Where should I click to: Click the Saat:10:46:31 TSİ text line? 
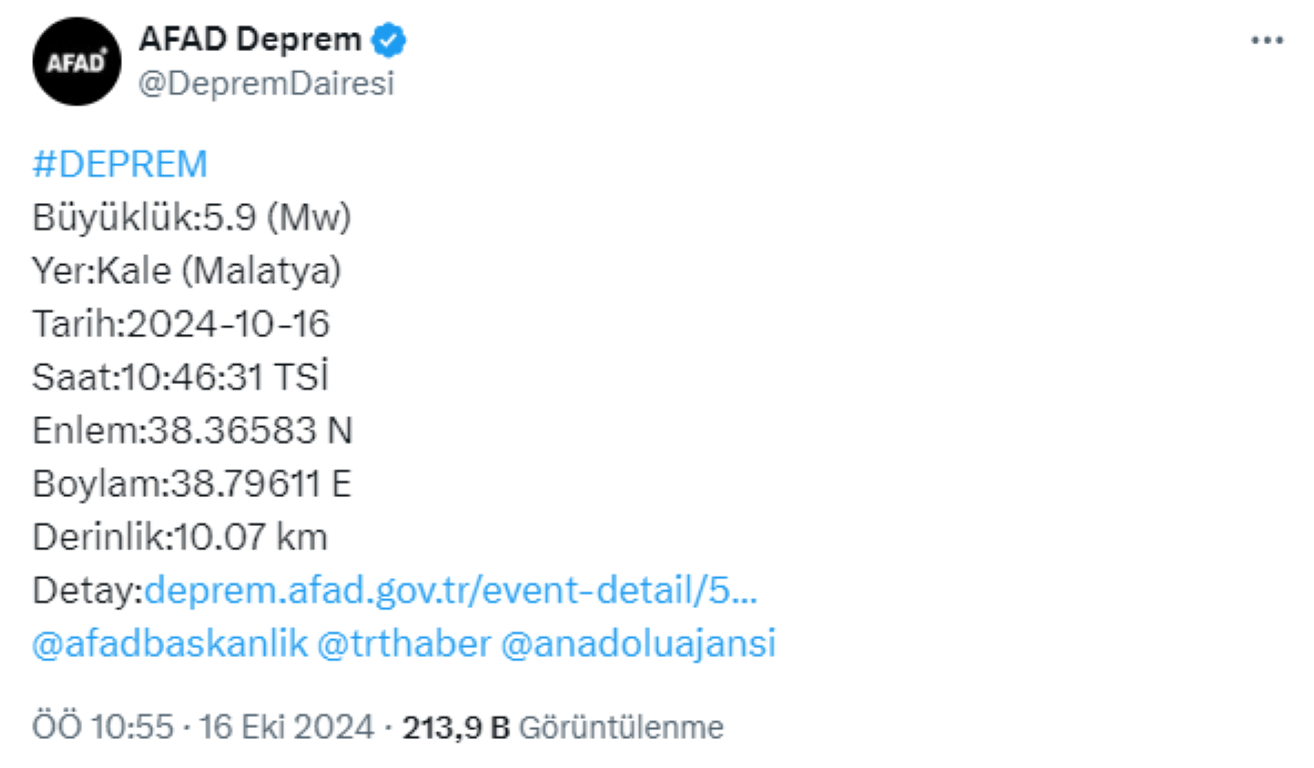[x=181, y=378]
